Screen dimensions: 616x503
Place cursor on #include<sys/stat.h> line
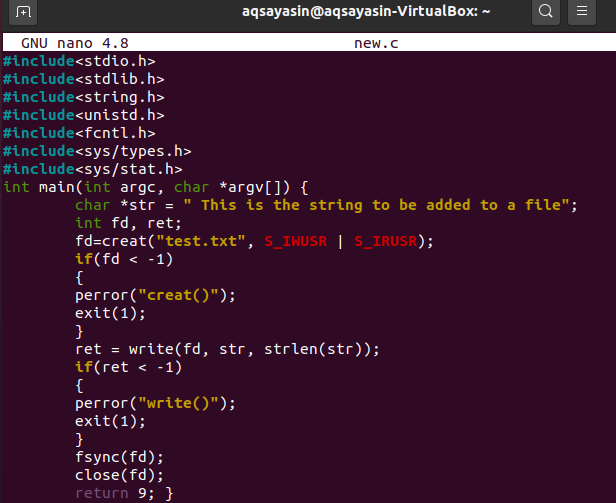pyautogui.click(x=93, y=169)
